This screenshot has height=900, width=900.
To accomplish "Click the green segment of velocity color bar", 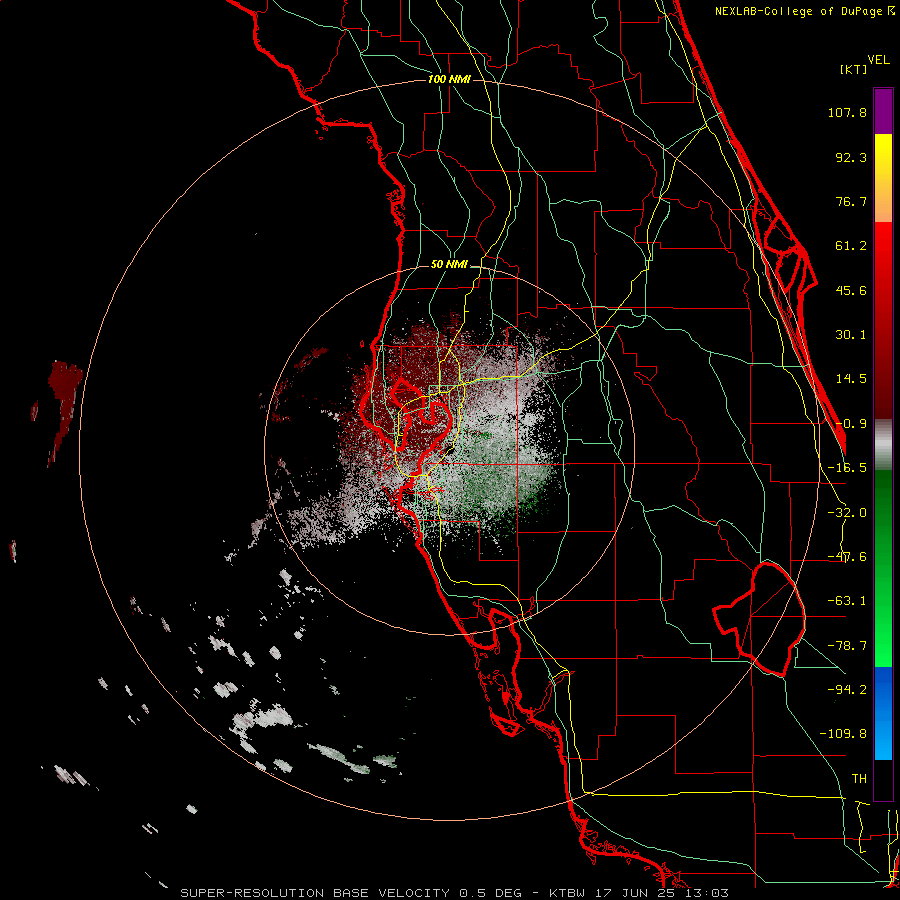I will tap(883, 568).
